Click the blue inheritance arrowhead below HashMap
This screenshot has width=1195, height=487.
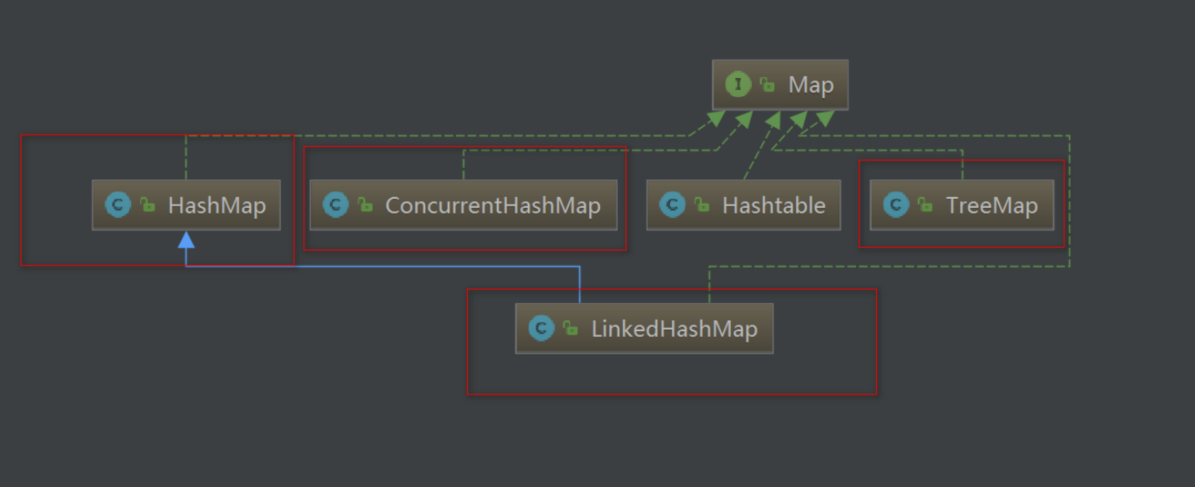186,240
